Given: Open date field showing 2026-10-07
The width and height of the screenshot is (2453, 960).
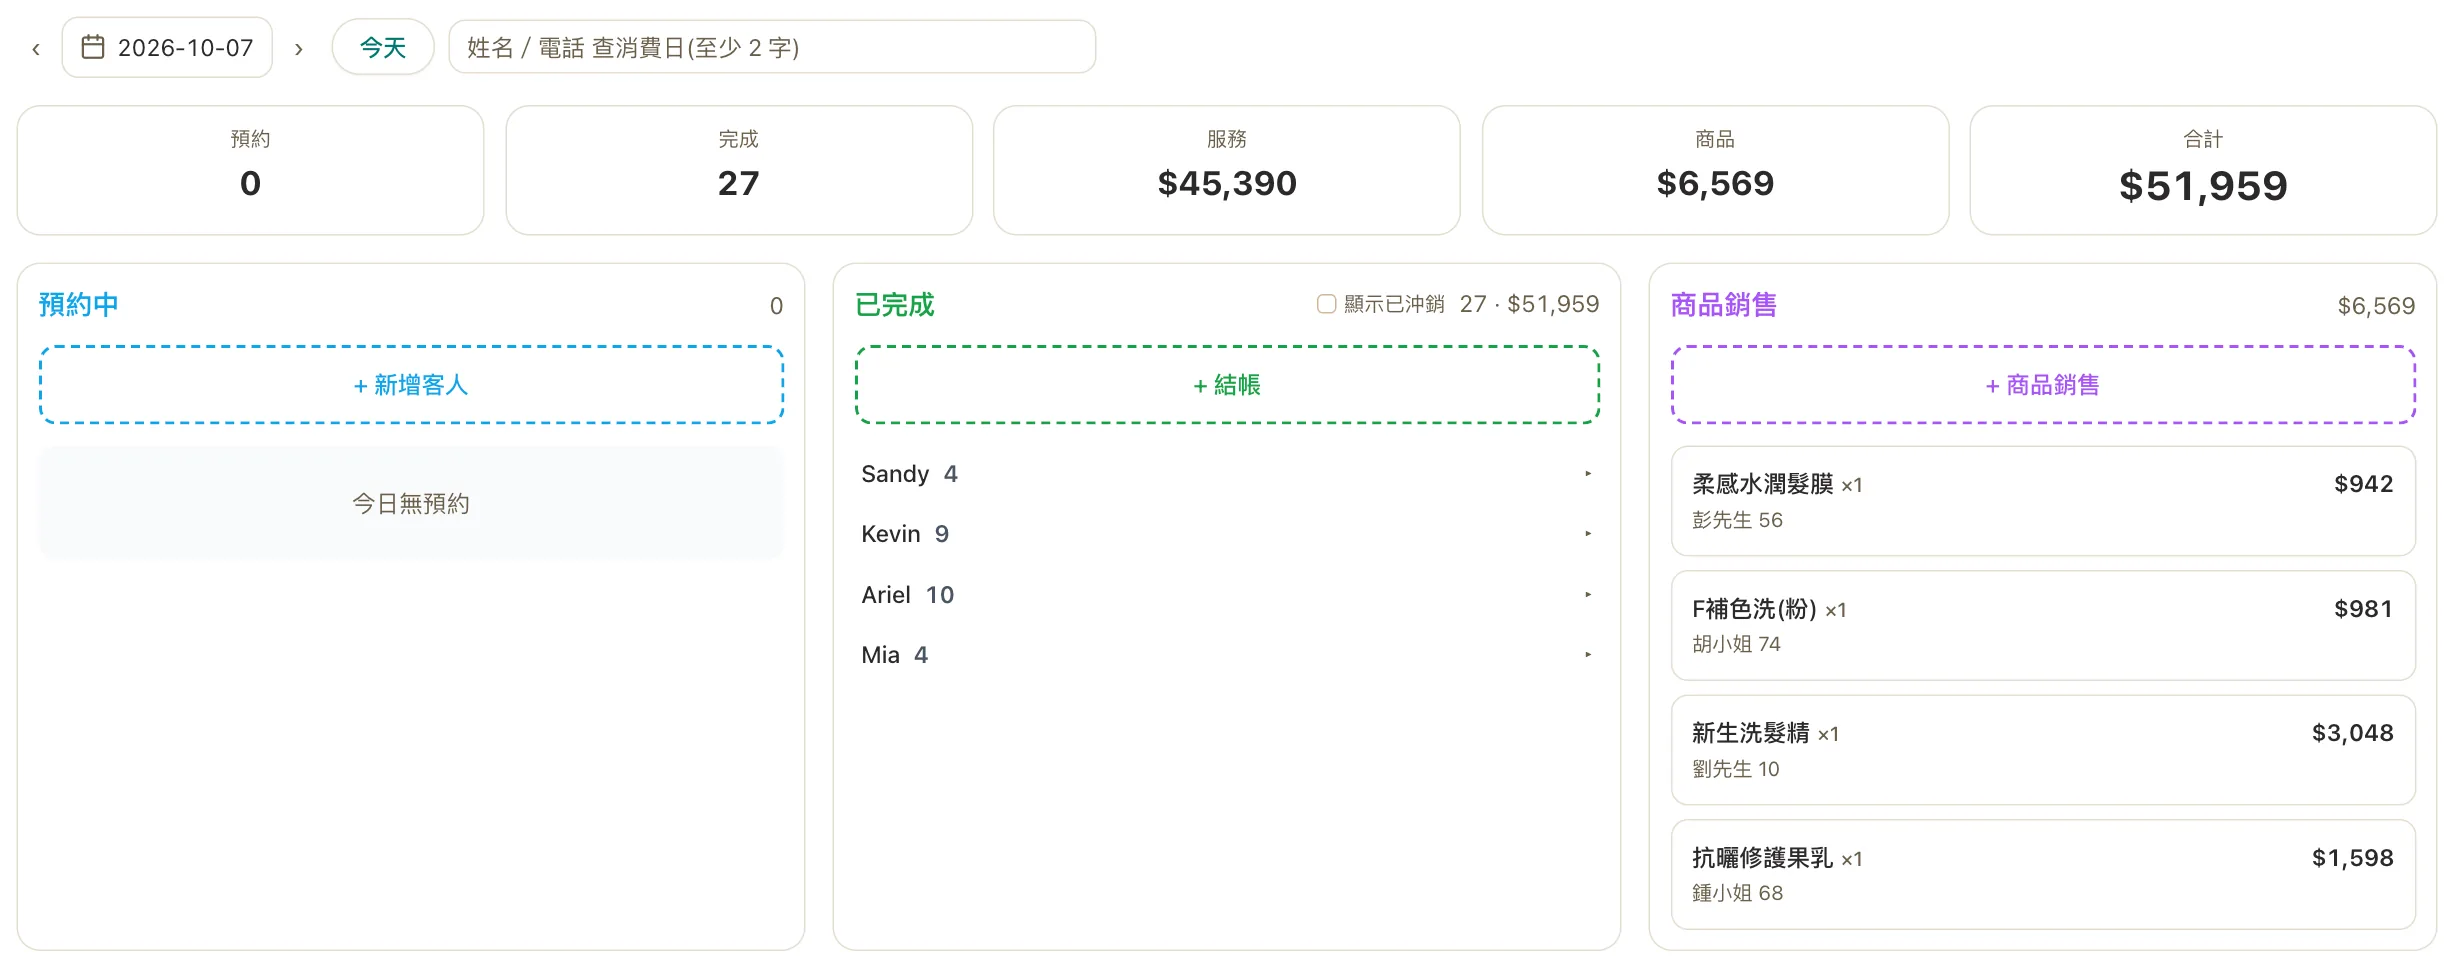Looking at the screenshot, I should click(x=167, y=47).
